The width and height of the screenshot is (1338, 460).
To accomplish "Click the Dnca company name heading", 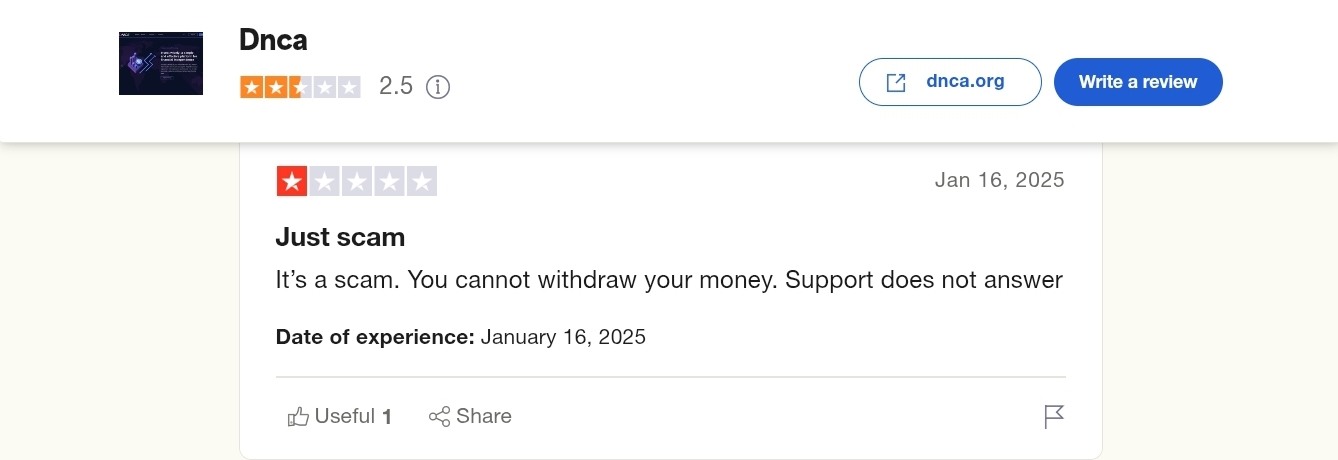I will [x=273, y=40].
